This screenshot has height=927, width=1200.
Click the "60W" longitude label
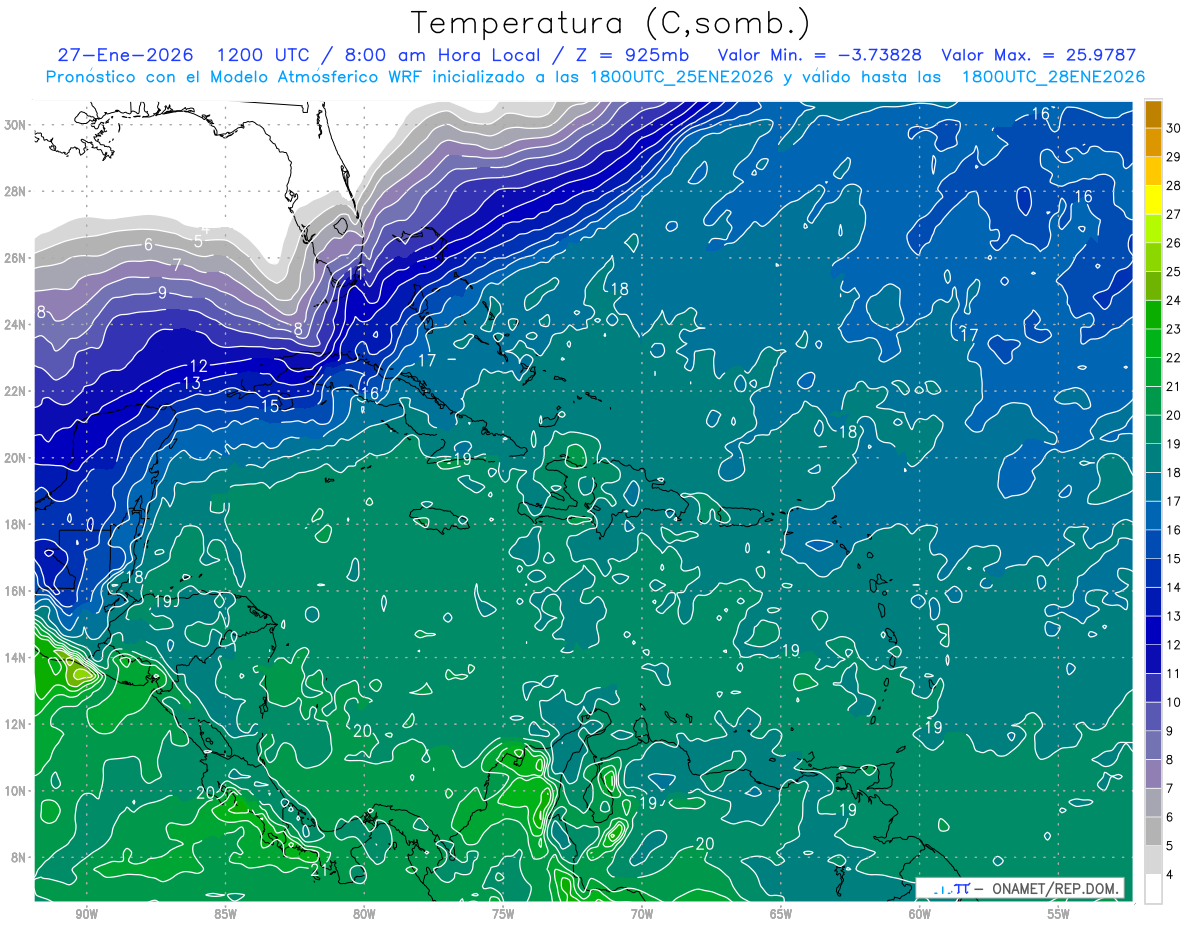tap(920, 914)
